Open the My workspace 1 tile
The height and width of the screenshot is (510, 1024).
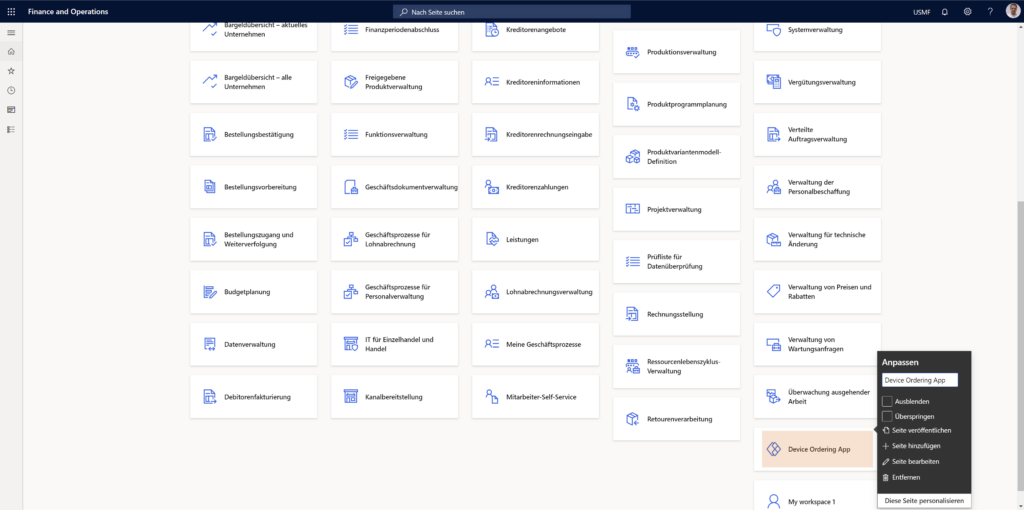[817, 496]
